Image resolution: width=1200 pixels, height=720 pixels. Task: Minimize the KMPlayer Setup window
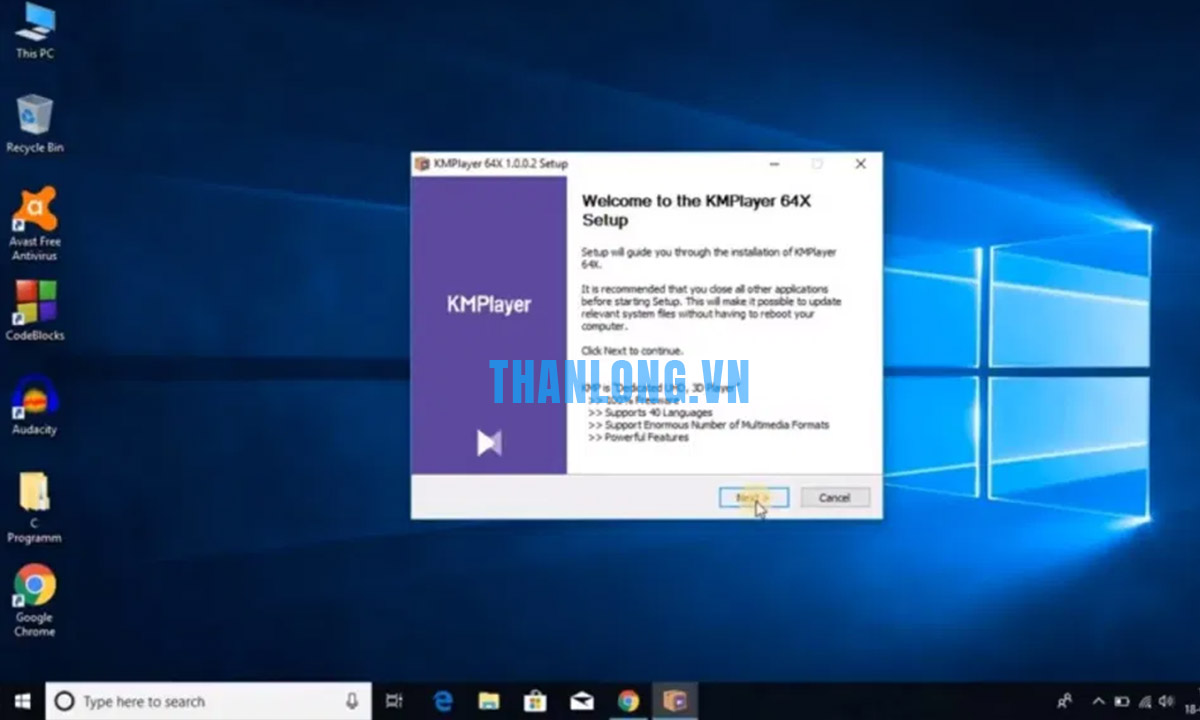point(774,164)
